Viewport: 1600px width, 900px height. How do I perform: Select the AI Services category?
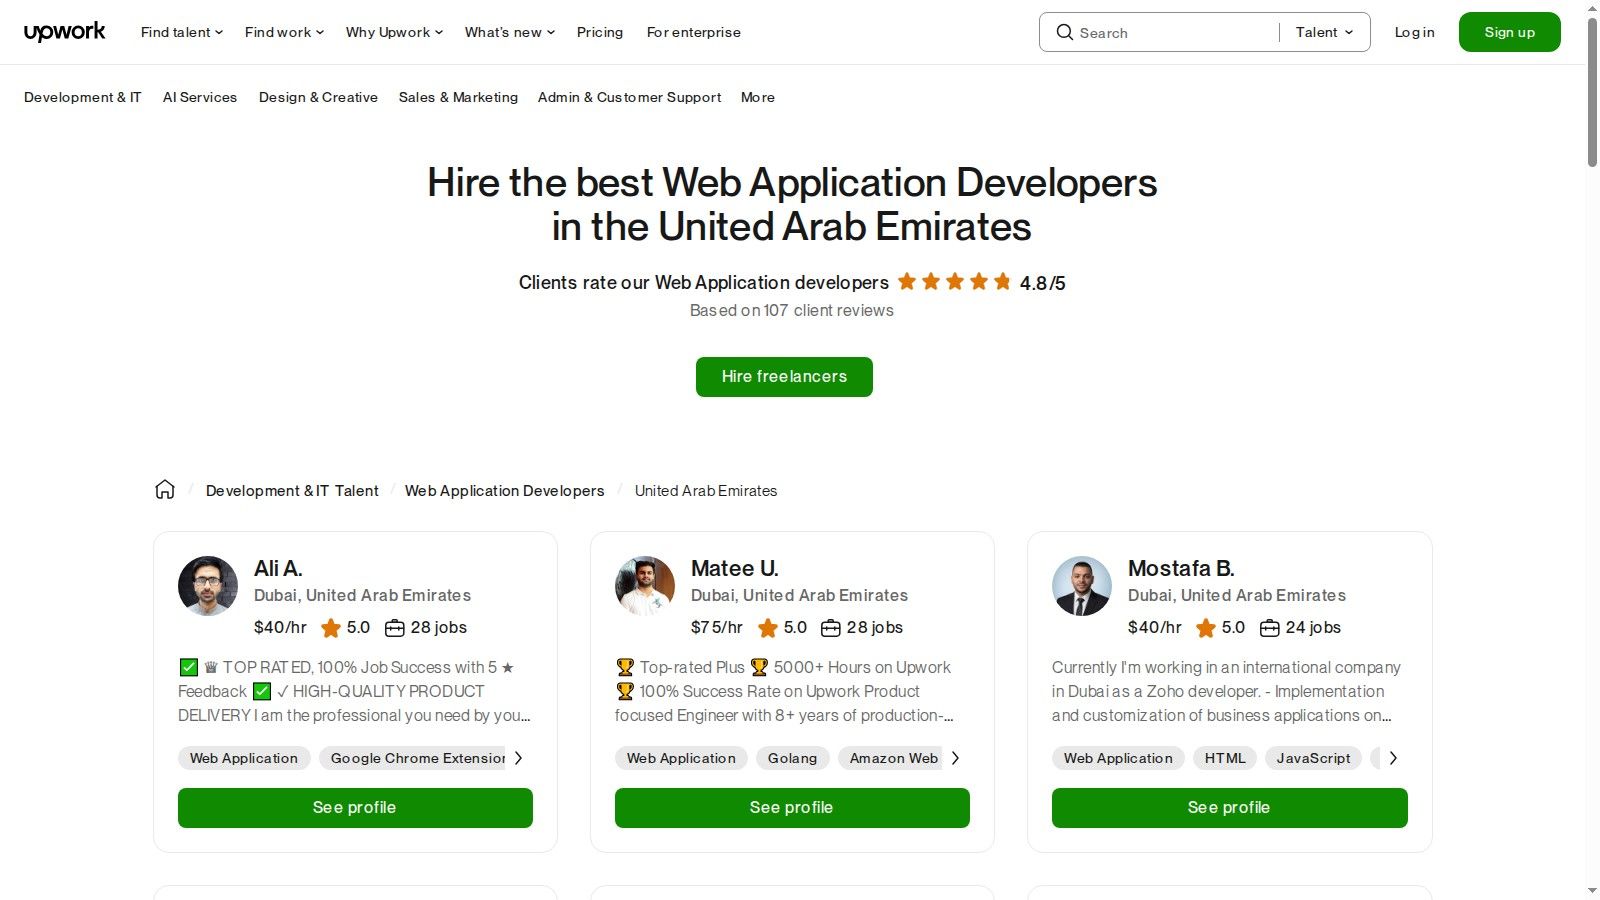[200, 97]
